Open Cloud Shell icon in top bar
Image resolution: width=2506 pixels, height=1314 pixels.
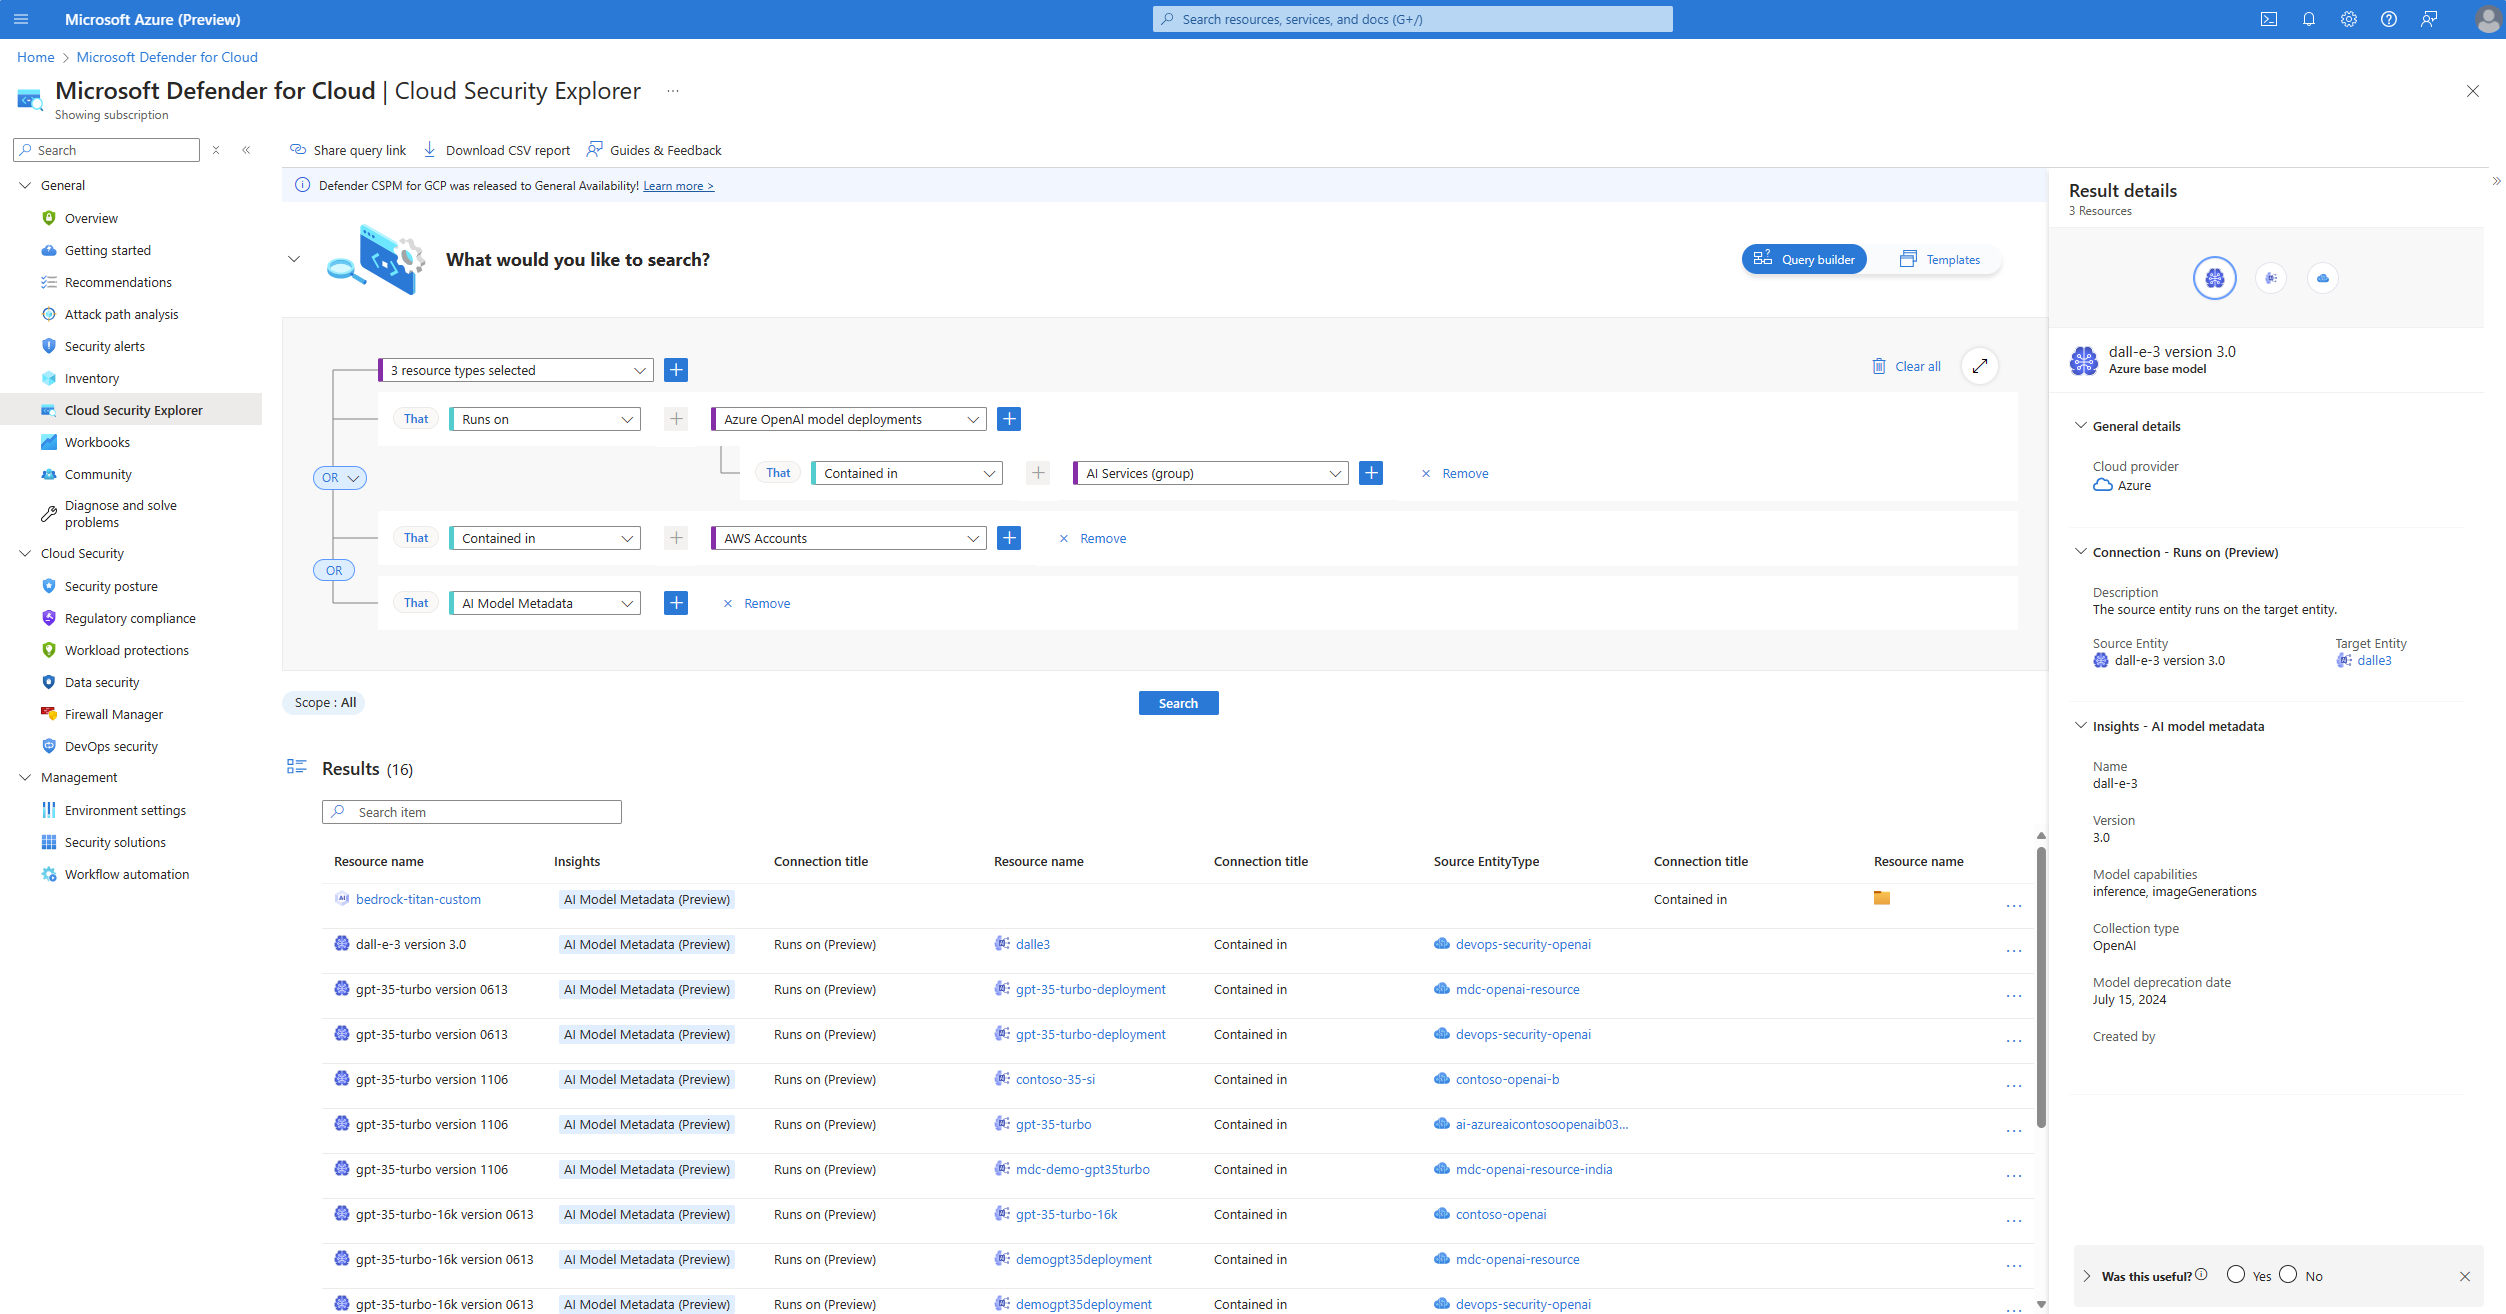[2268, 19]
